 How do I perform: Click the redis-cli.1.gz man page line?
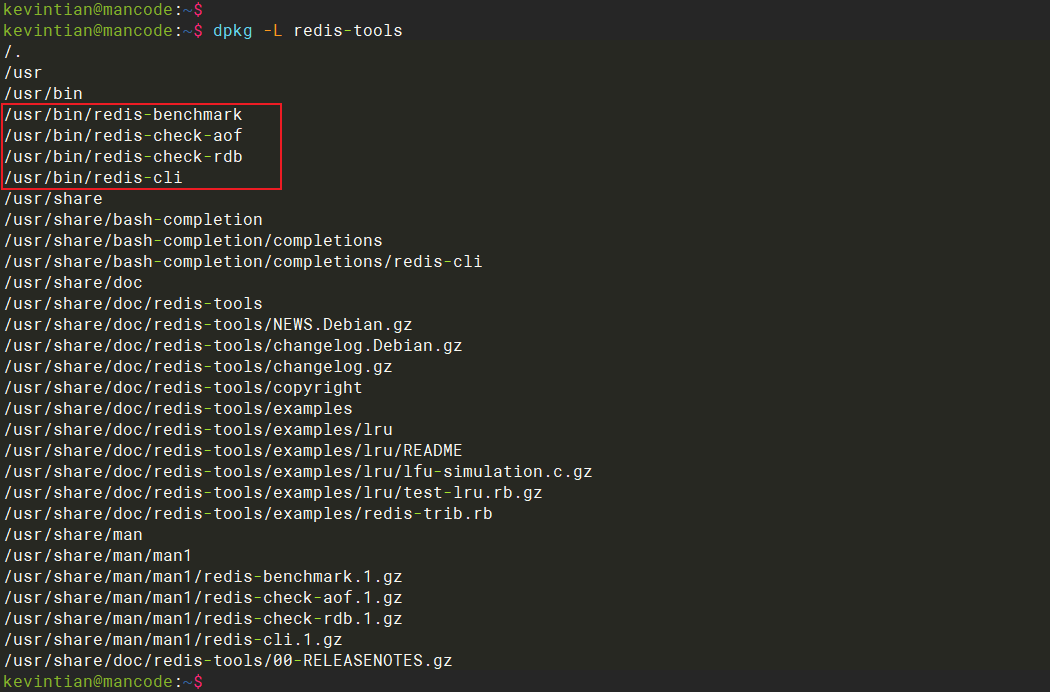[x=173, y=640]
